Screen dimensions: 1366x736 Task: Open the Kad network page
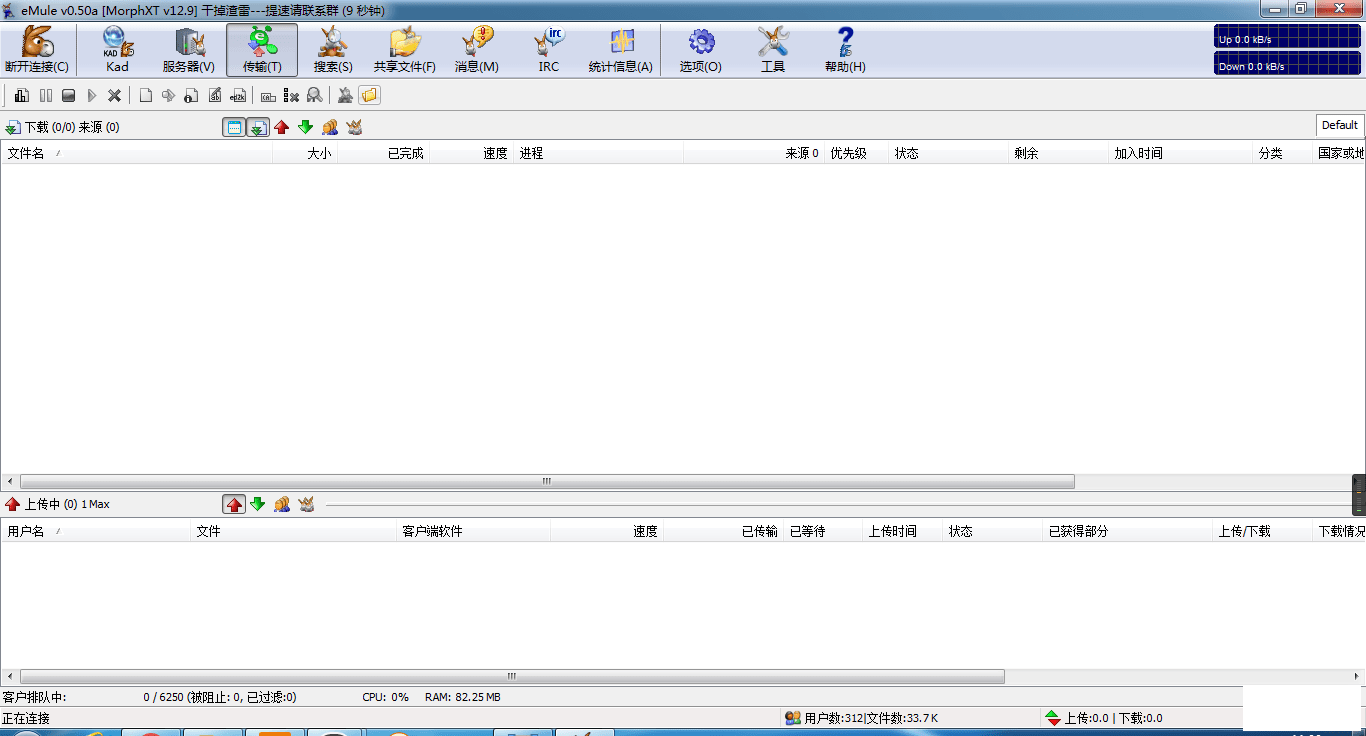[118, 50]
